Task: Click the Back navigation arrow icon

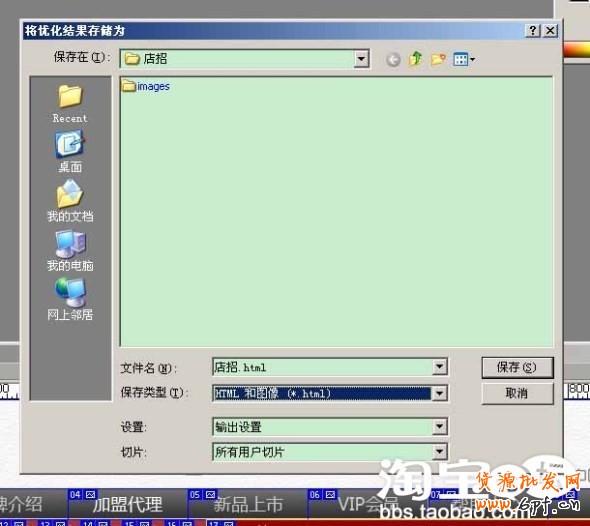Action: (393, 59)
